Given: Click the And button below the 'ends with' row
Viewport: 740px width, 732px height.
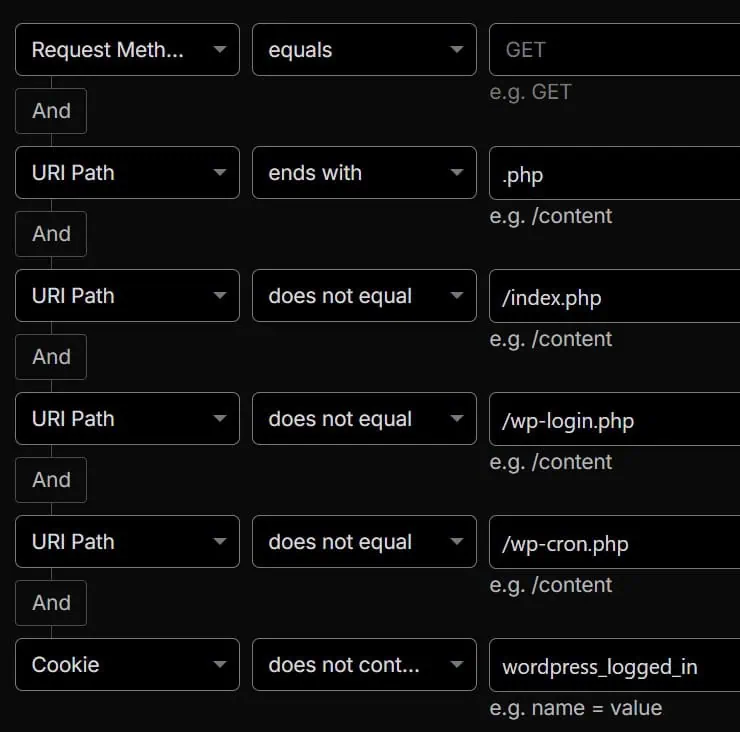Looking at the screenshot, I should coord(51,234).
